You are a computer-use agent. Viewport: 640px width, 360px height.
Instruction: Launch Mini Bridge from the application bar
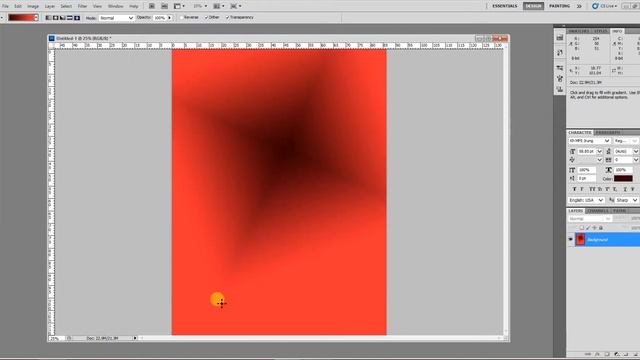tap(164, 6)
